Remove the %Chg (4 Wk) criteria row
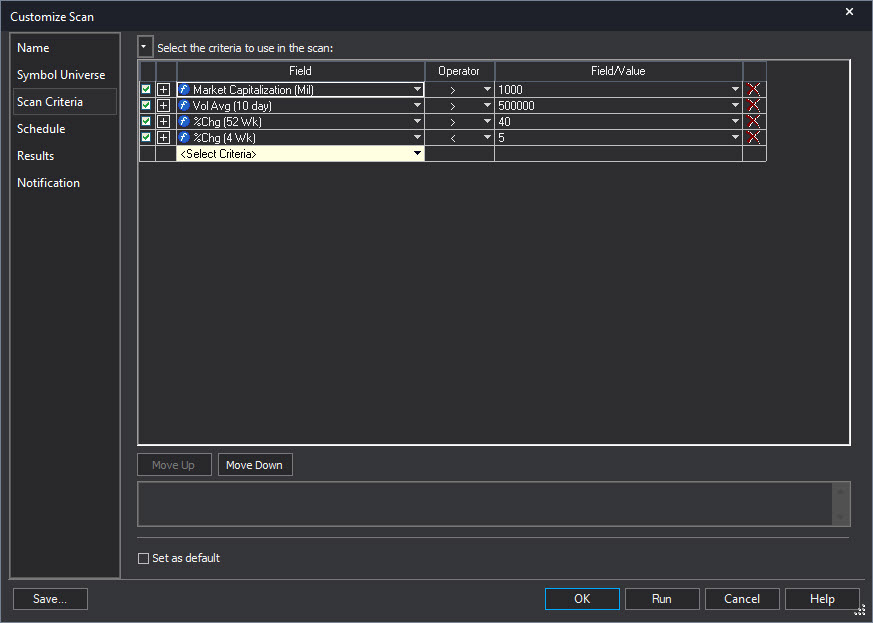Image resolution: width=873 pixels, height=623 pixels. pyautogui.click(x=754, y=138)
